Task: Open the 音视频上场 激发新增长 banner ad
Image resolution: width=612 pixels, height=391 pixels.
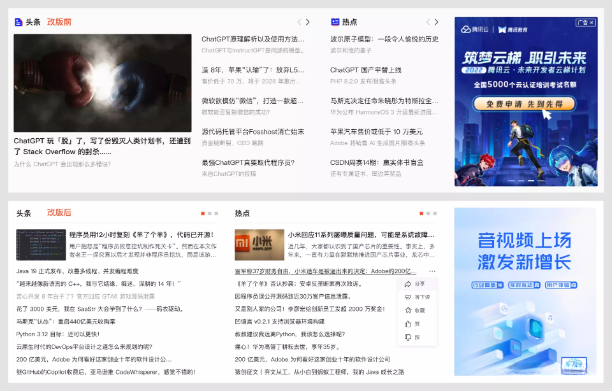Action: [x=525, y=291]
